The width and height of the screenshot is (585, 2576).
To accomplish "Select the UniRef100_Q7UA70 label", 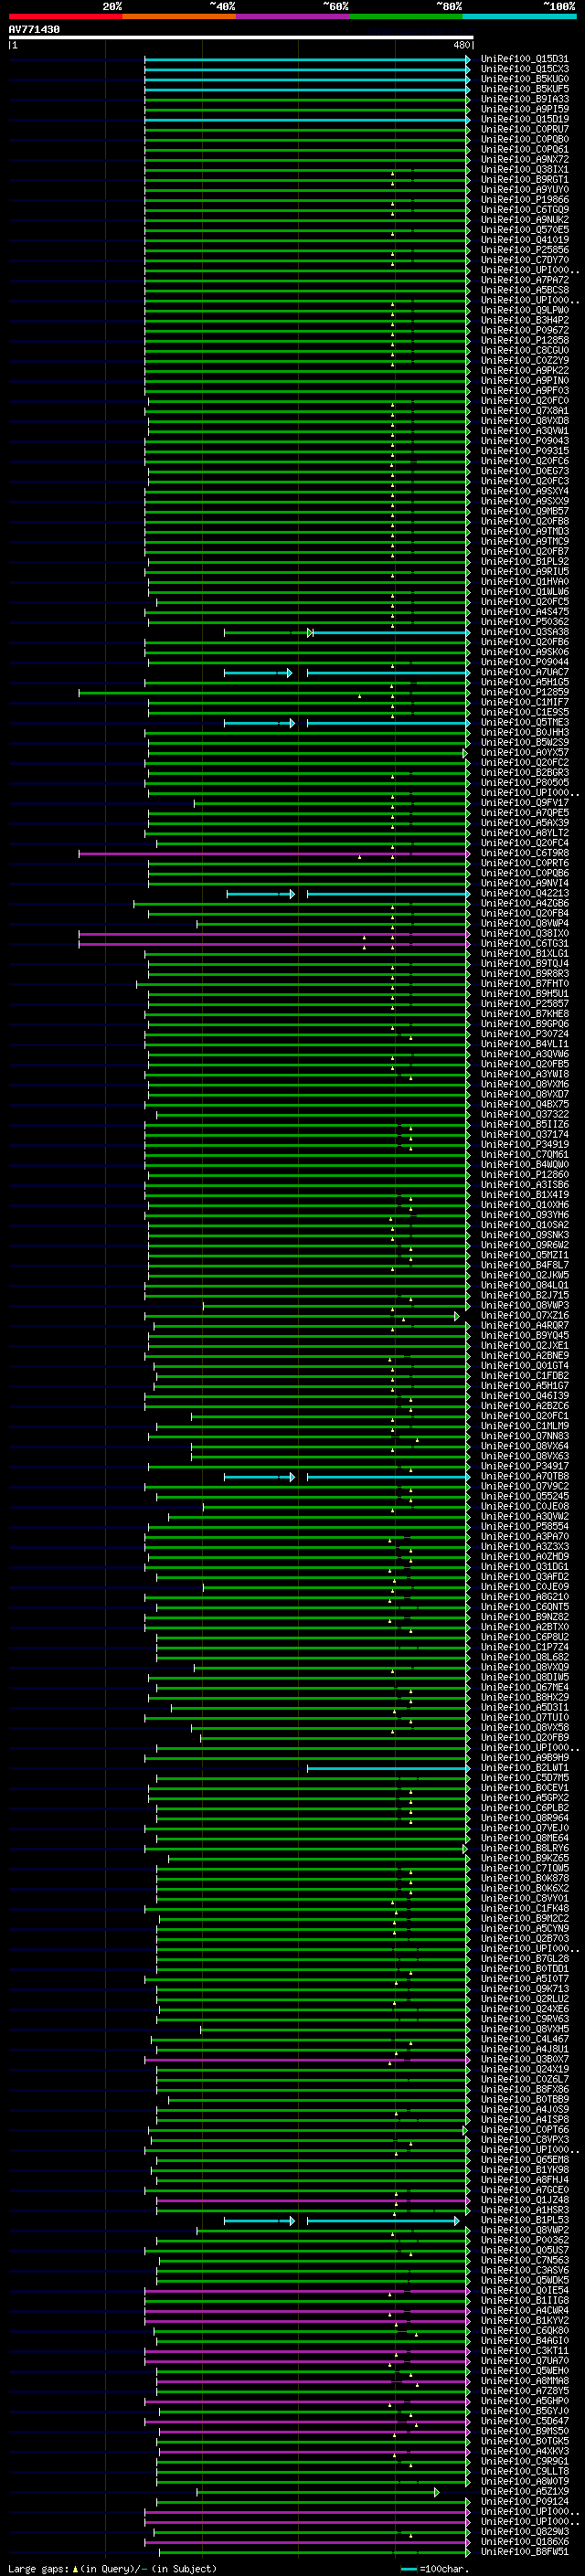I will (524, 2360).
